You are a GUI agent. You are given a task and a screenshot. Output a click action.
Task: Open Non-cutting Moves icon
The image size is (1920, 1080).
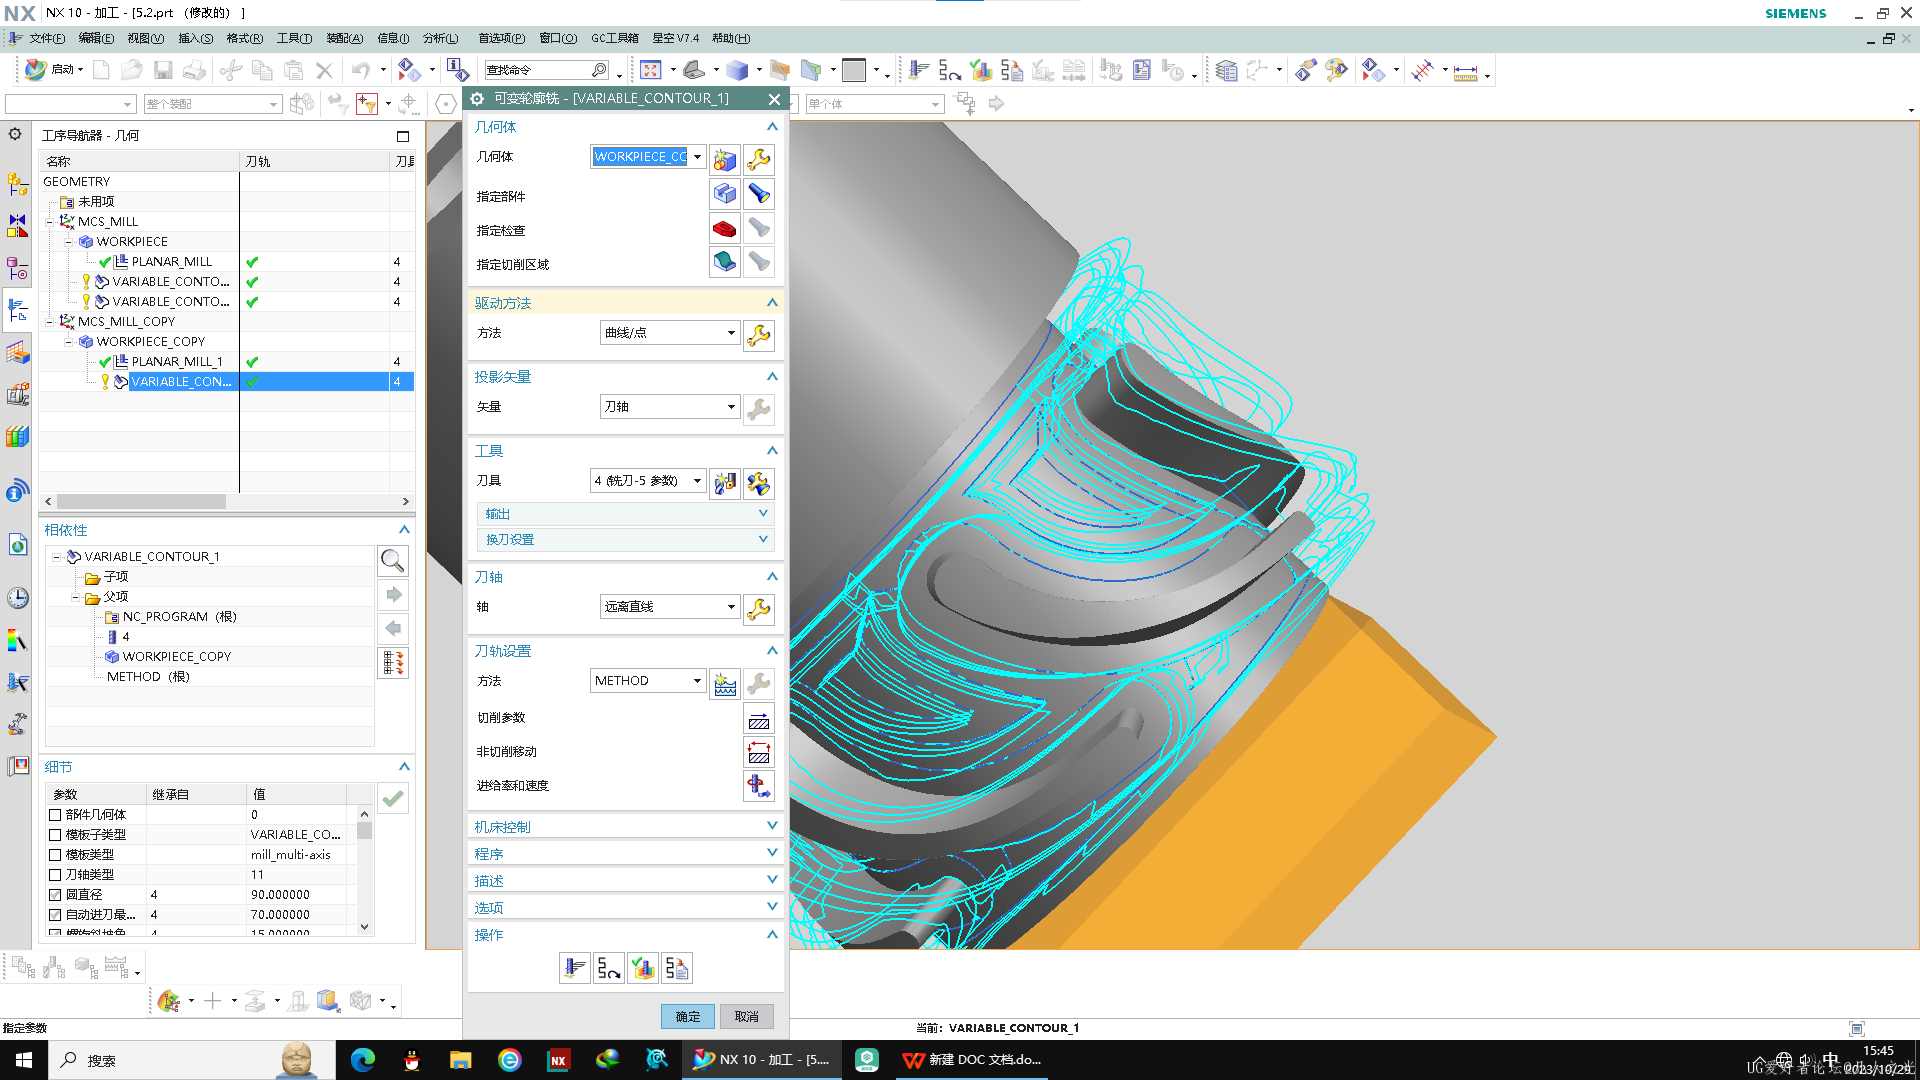point(759,753)
